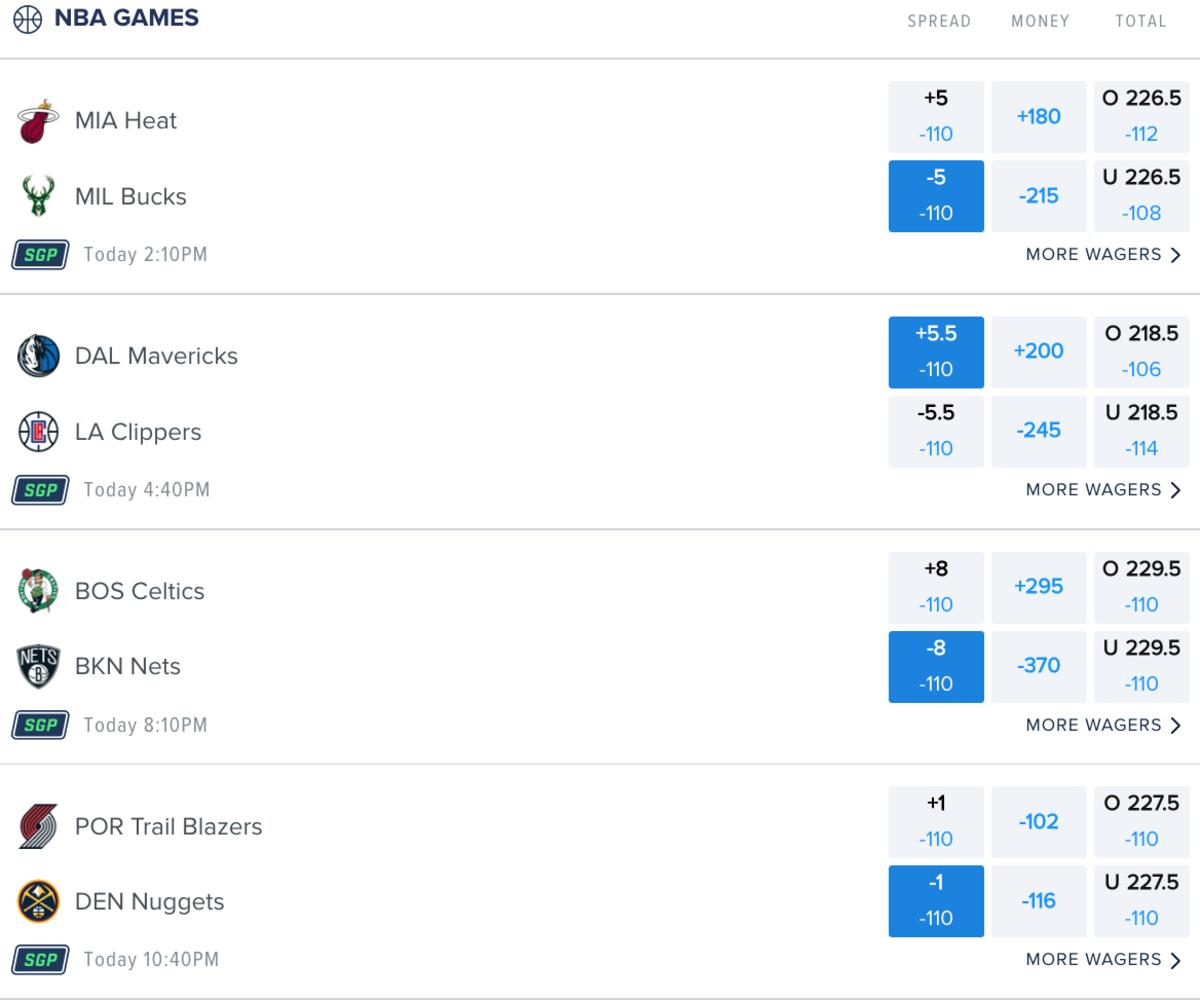The height and width of the screenshot is (1000, 1200).
Task: Click the NBA Games header basketball icon
Action: click(x=27, y=18)
